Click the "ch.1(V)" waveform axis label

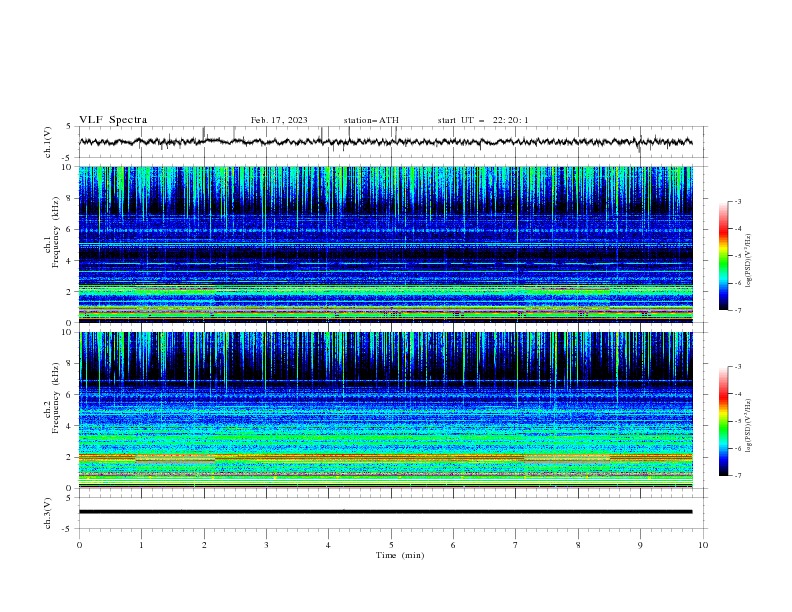48,142
